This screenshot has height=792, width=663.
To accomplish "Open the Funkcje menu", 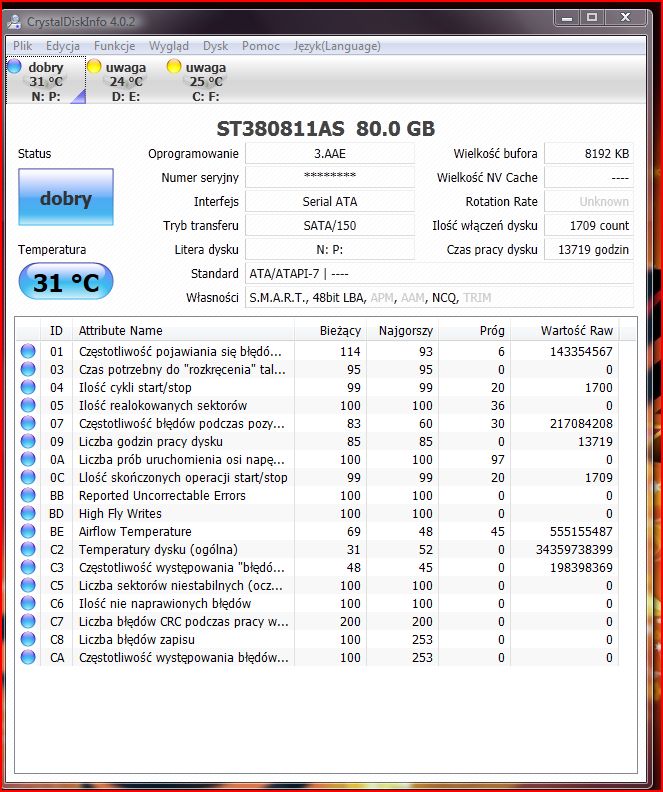I will coord(115,46).
